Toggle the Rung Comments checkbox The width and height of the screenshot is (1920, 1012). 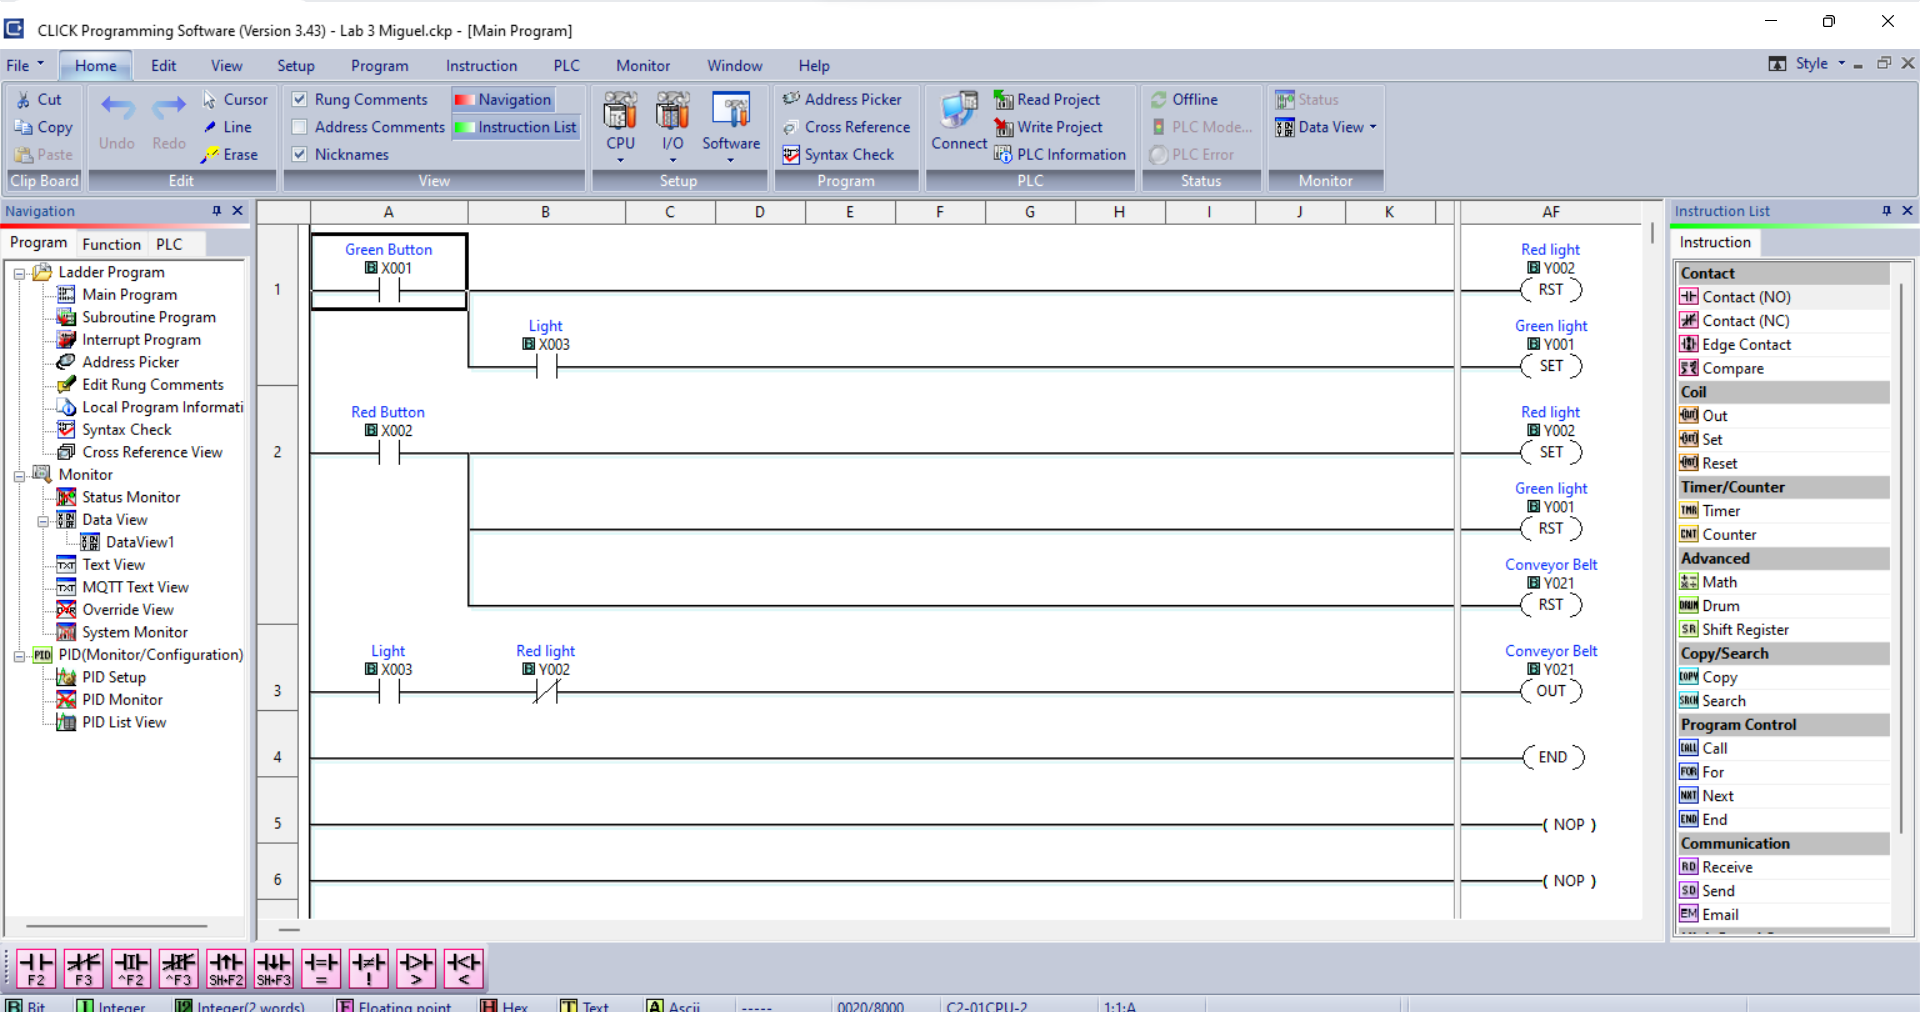(299, 99)
